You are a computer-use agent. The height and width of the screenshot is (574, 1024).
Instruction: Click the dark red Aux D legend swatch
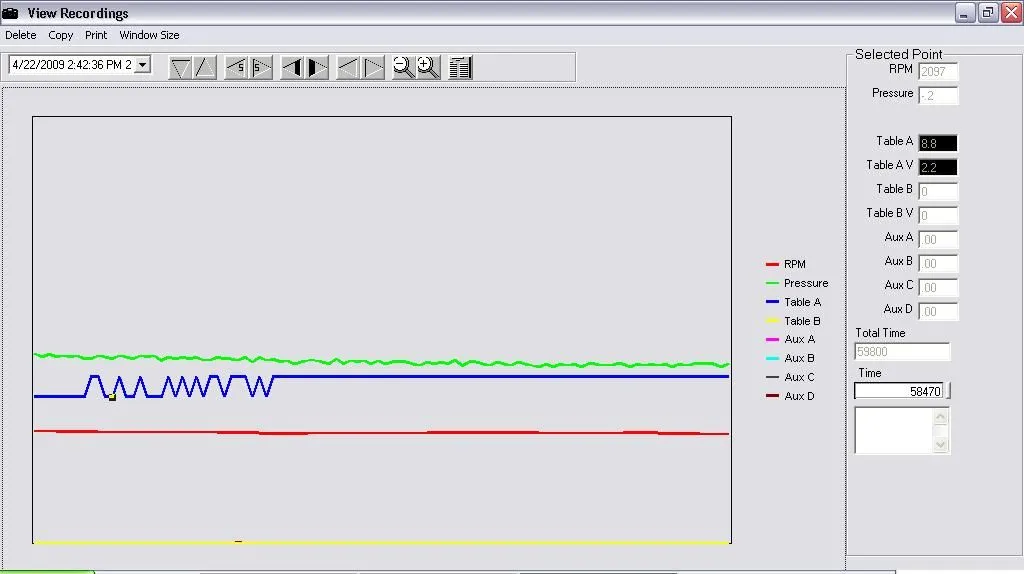point(772,396)
